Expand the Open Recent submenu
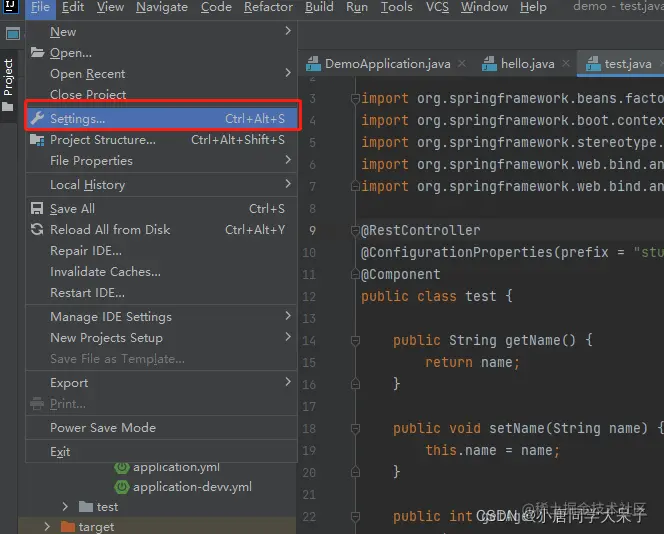This screenshot has height=534, width=664. coord(162,74)
